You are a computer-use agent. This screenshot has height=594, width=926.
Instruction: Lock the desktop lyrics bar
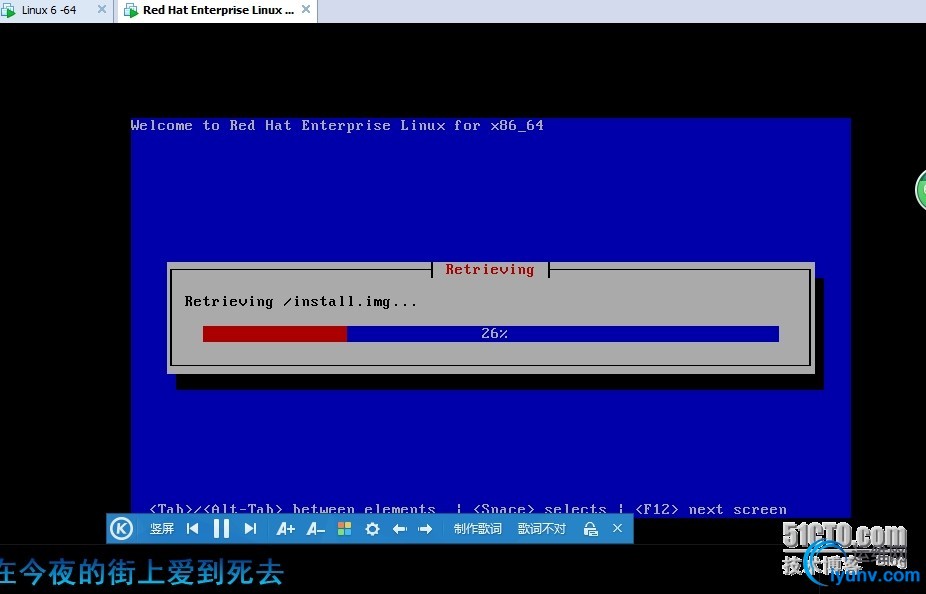590,529
